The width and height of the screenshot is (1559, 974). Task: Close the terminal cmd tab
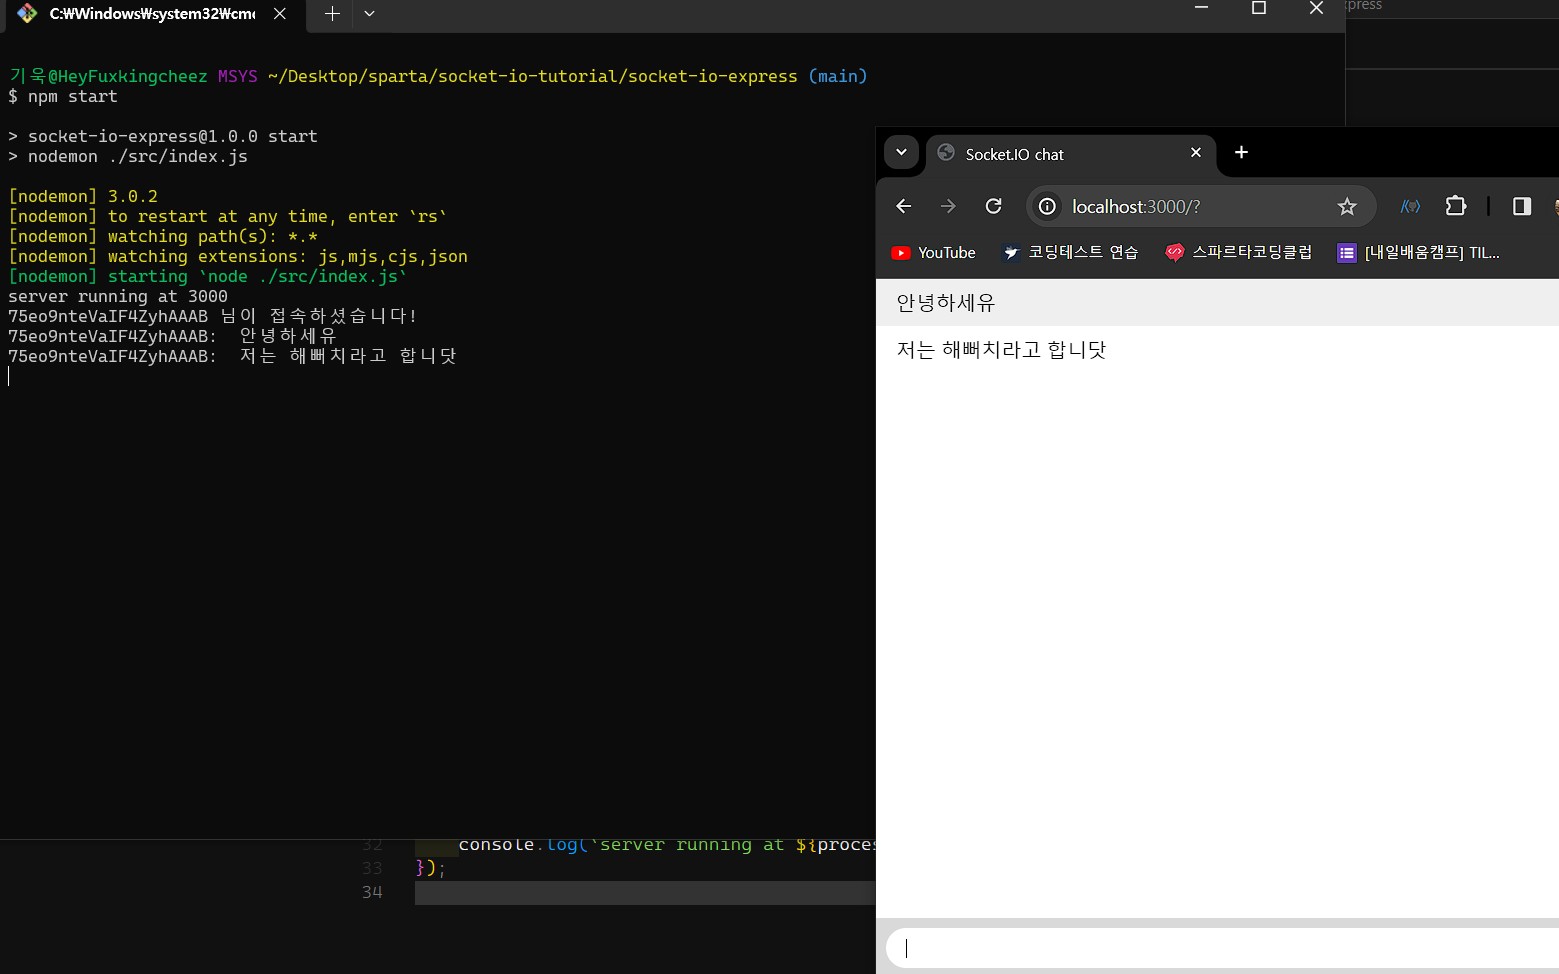pos(280,14)
